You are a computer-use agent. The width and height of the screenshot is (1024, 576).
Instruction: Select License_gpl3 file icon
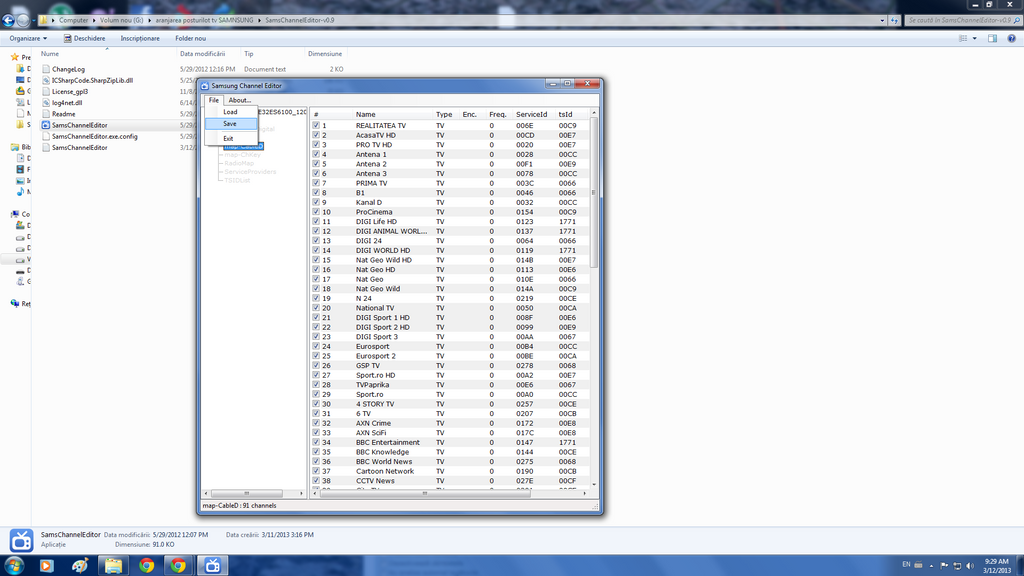coord(46,91)
